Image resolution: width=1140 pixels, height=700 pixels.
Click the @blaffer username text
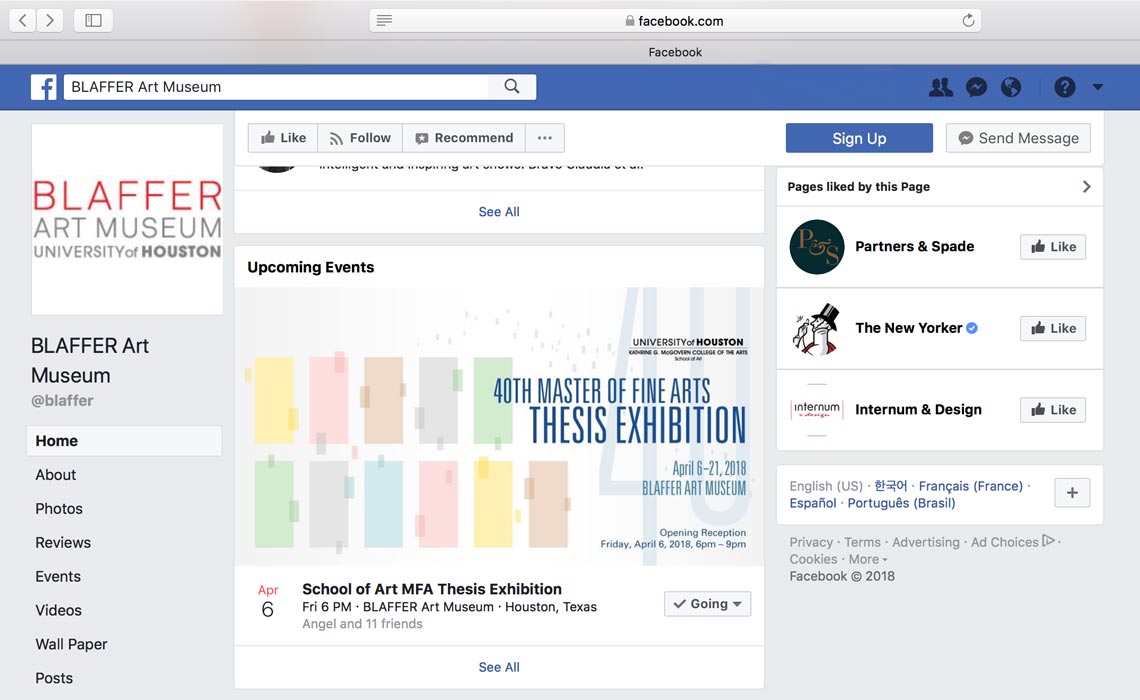[62, 401]
